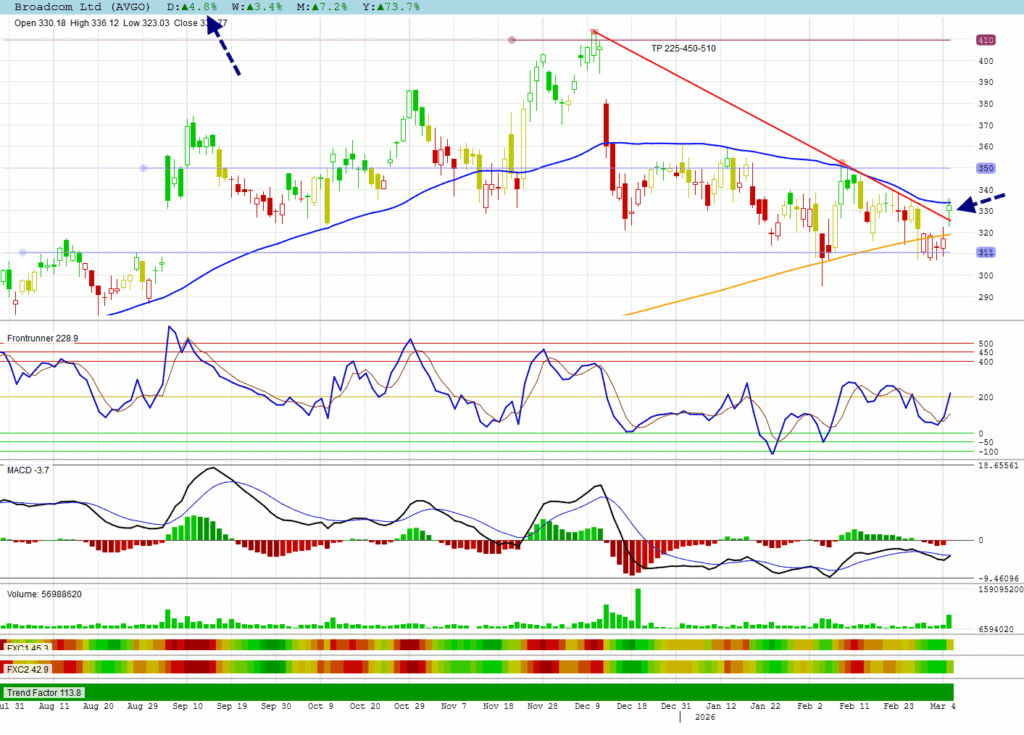Click the Dec 18 date on time axis
This screenshot has height=735, width=1024.
tap(631, 705)
